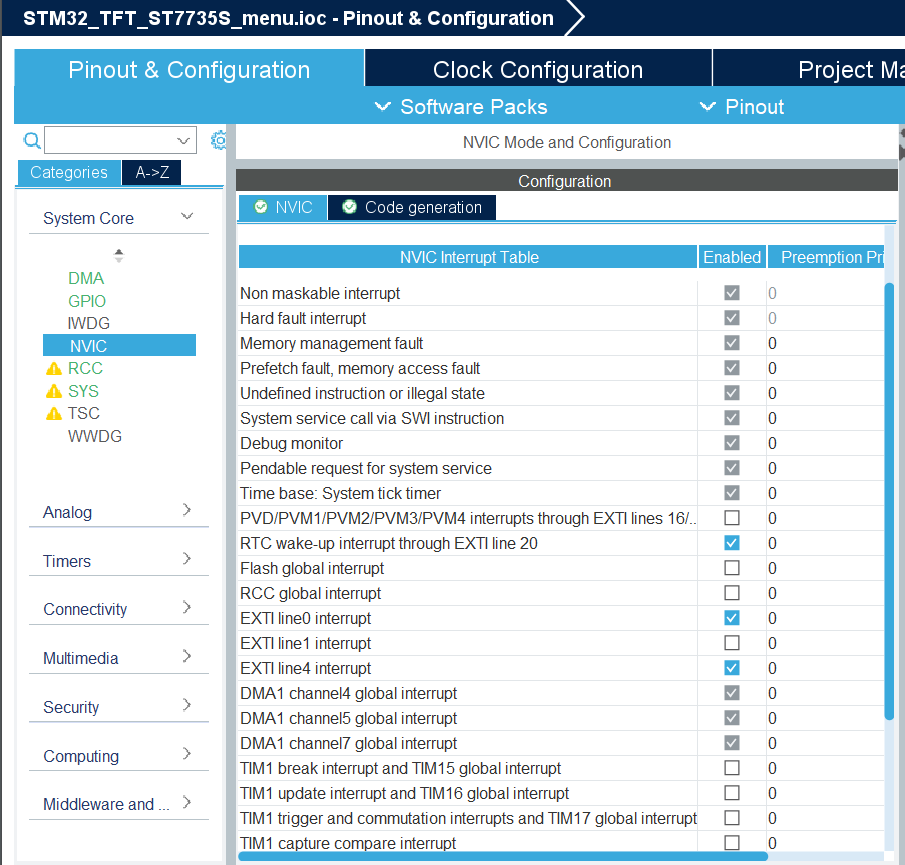Click the TSC warning triangle icon
This screenshot has width=905, height=865.
[x=54, y=414]
